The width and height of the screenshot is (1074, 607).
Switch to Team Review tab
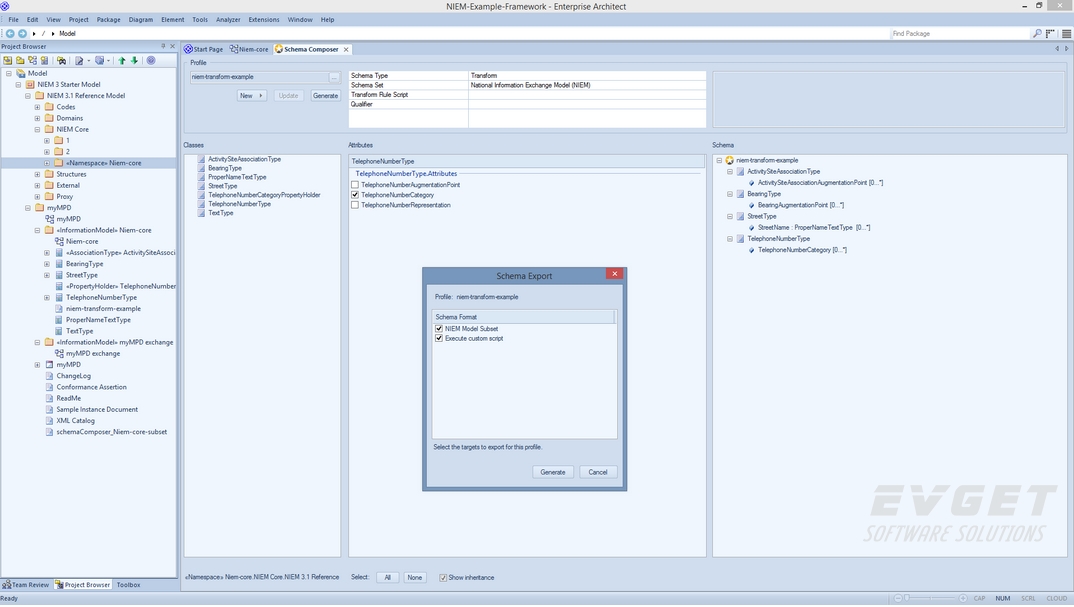point(25,584)
